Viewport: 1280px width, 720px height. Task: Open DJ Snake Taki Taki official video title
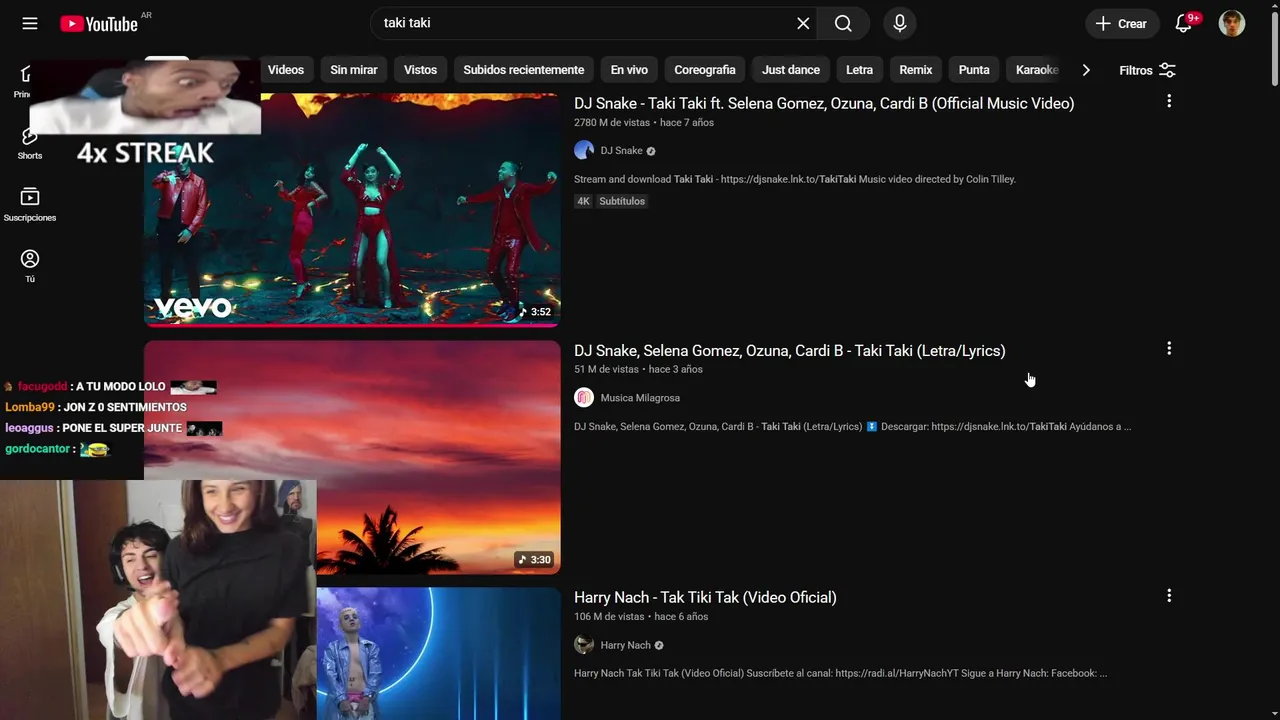[824, 103]
